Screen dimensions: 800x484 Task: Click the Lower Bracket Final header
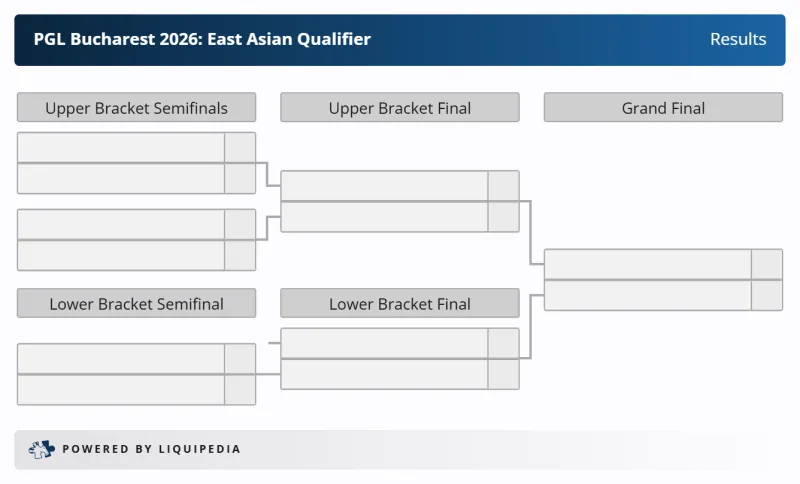pyautogui.click(x=400, y=304)
